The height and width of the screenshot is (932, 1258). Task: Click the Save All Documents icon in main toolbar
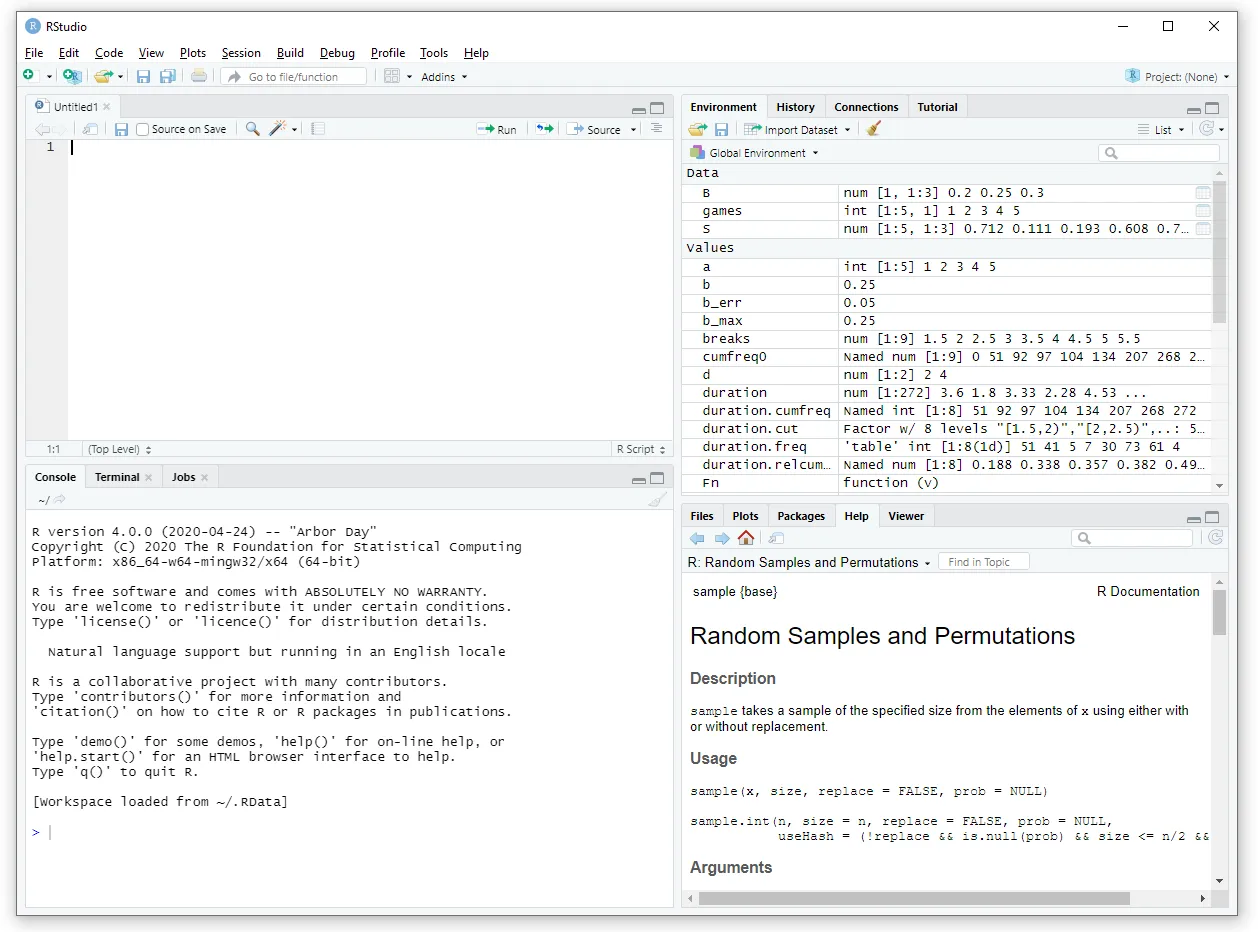click(x=167, y=76)
